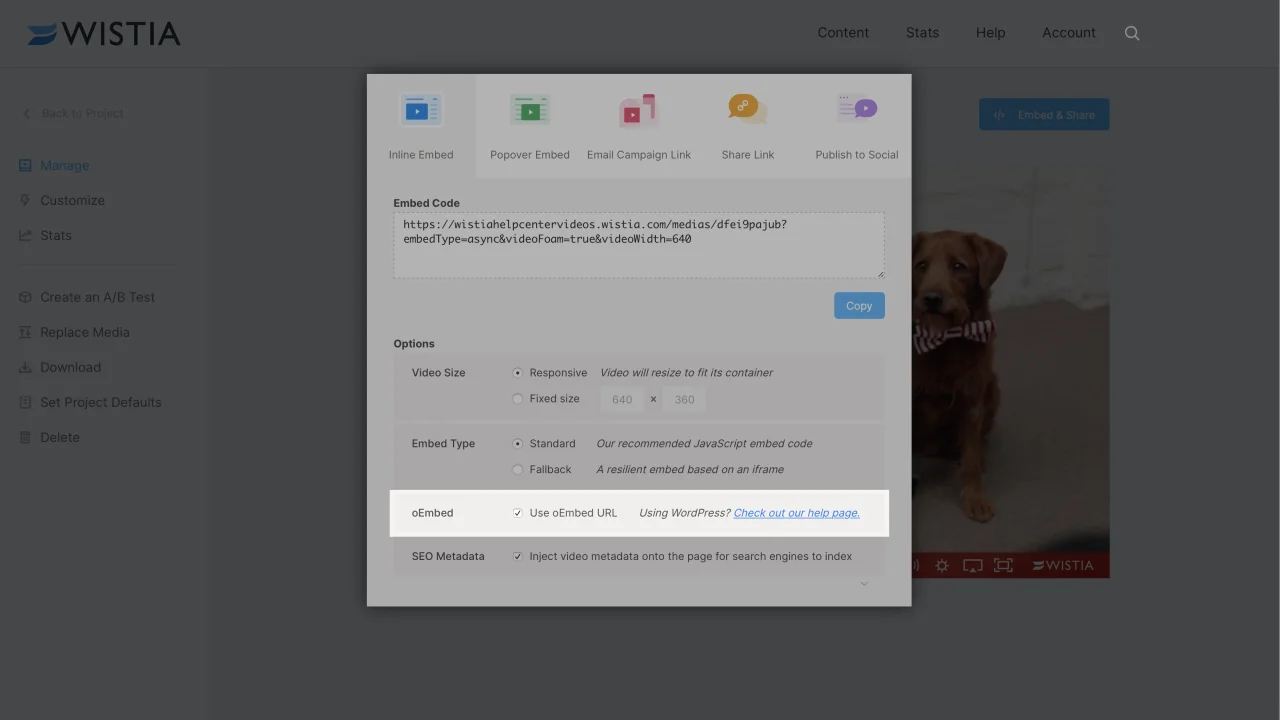
Task: Toggle fullscreen on the video player
Action: click(1003, 565)
